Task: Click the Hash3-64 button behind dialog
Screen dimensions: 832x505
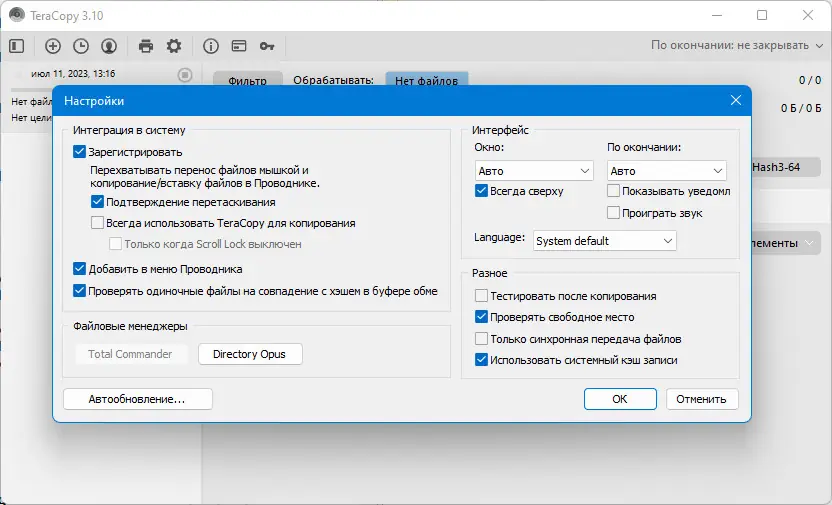Action: 786,167
